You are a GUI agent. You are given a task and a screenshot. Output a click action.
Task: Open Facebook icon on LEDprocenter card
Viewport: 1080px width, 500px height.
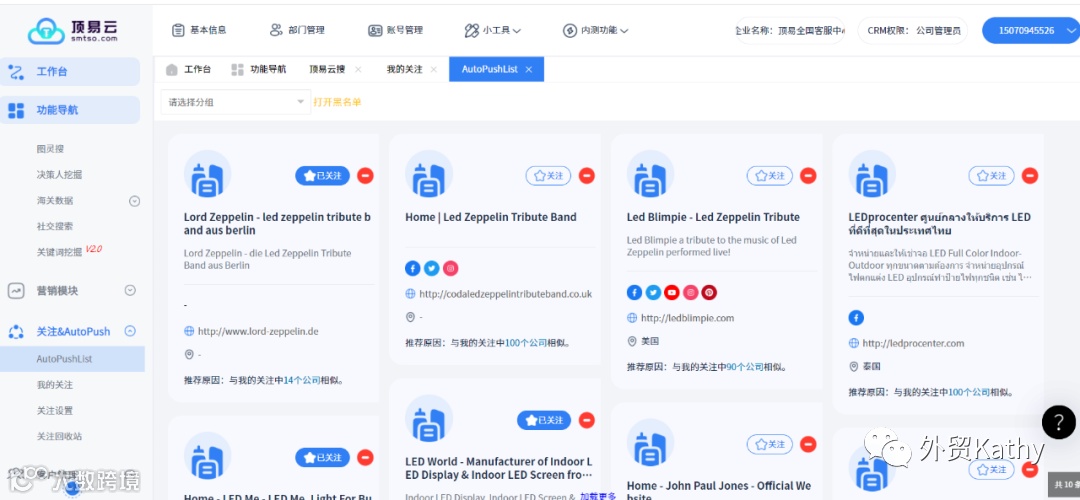click(855, 317)
